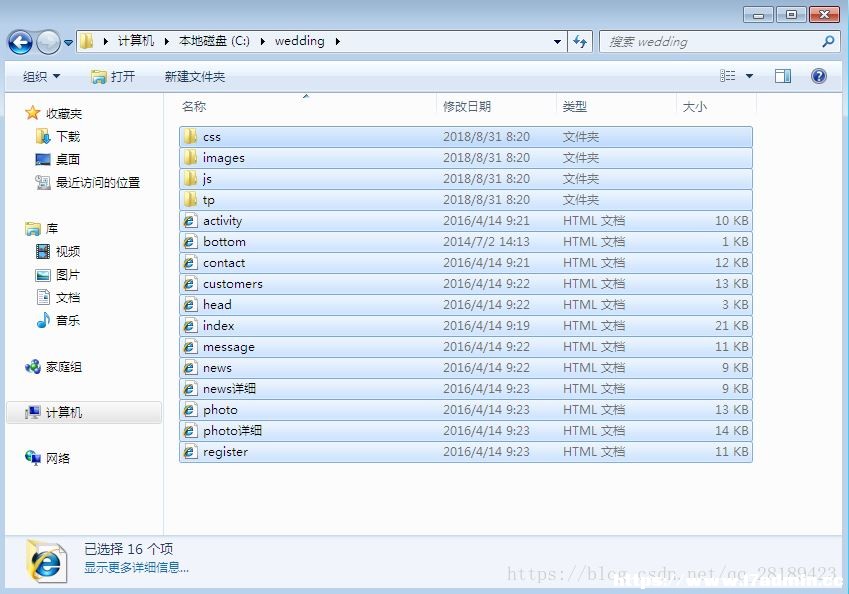Click the css folder icon
The image size is (849, 594).
(x=190, y=136)
